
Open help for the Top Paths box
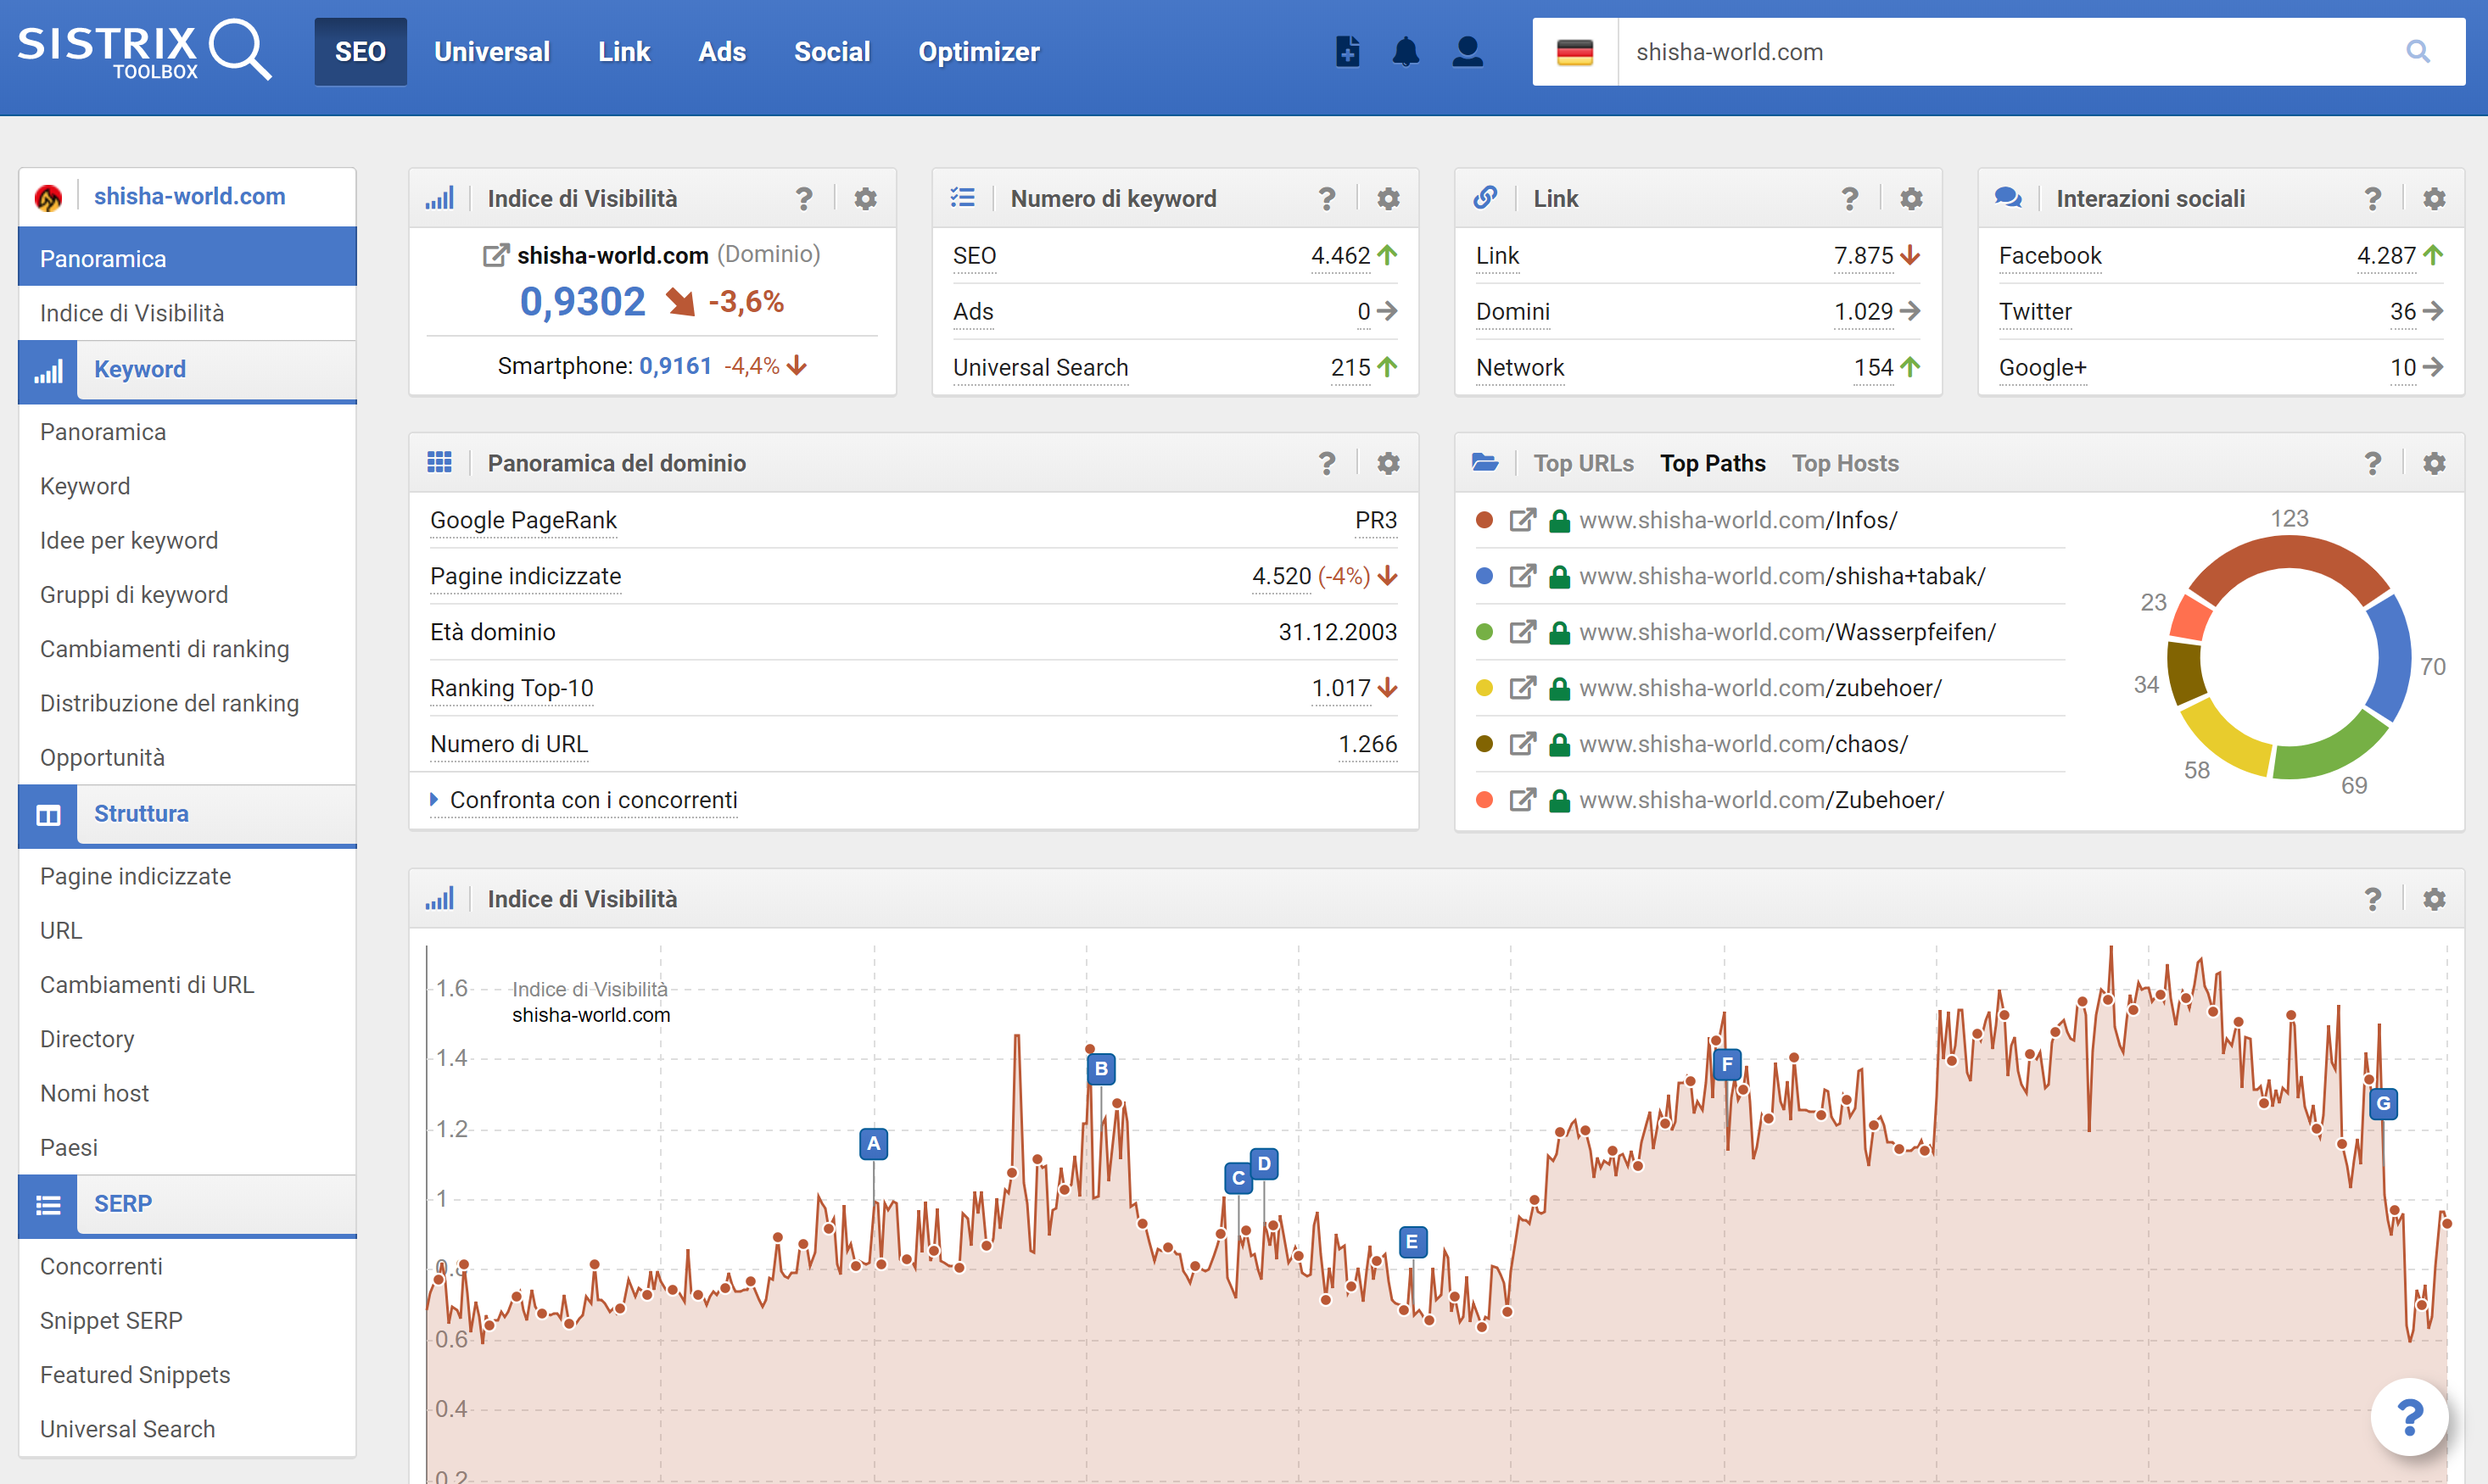2373,463
